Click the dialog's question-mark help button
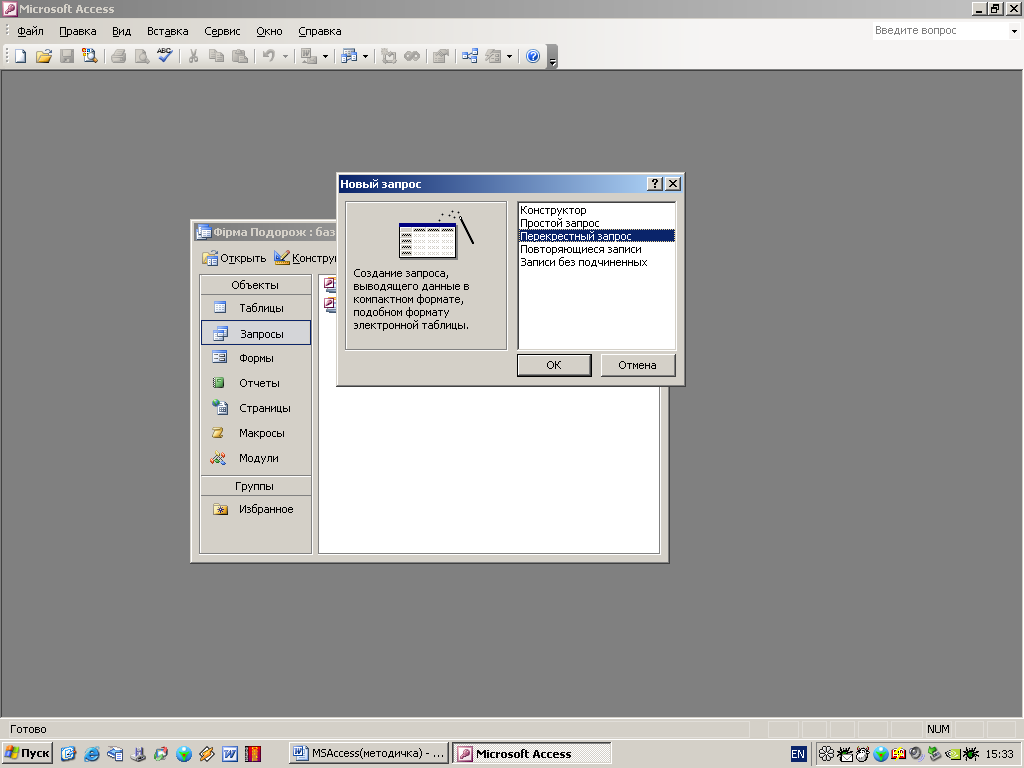 pos(654,184)
